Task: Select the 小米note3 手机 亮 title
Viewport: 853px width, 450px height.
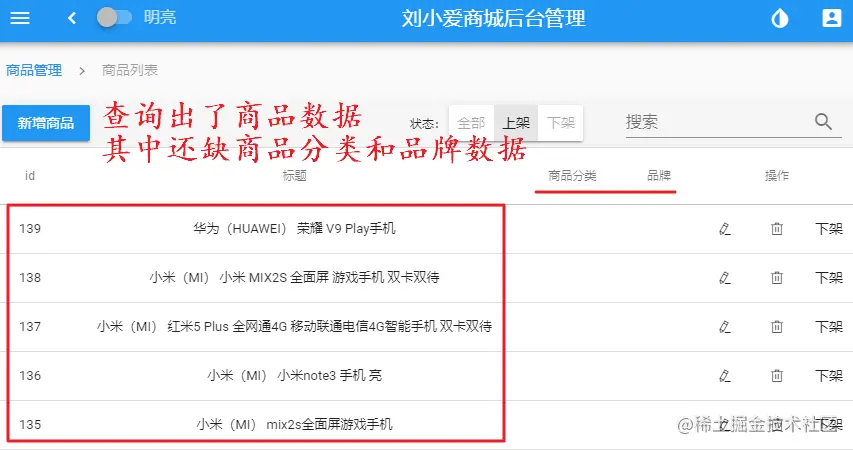Action: point(294,375)
